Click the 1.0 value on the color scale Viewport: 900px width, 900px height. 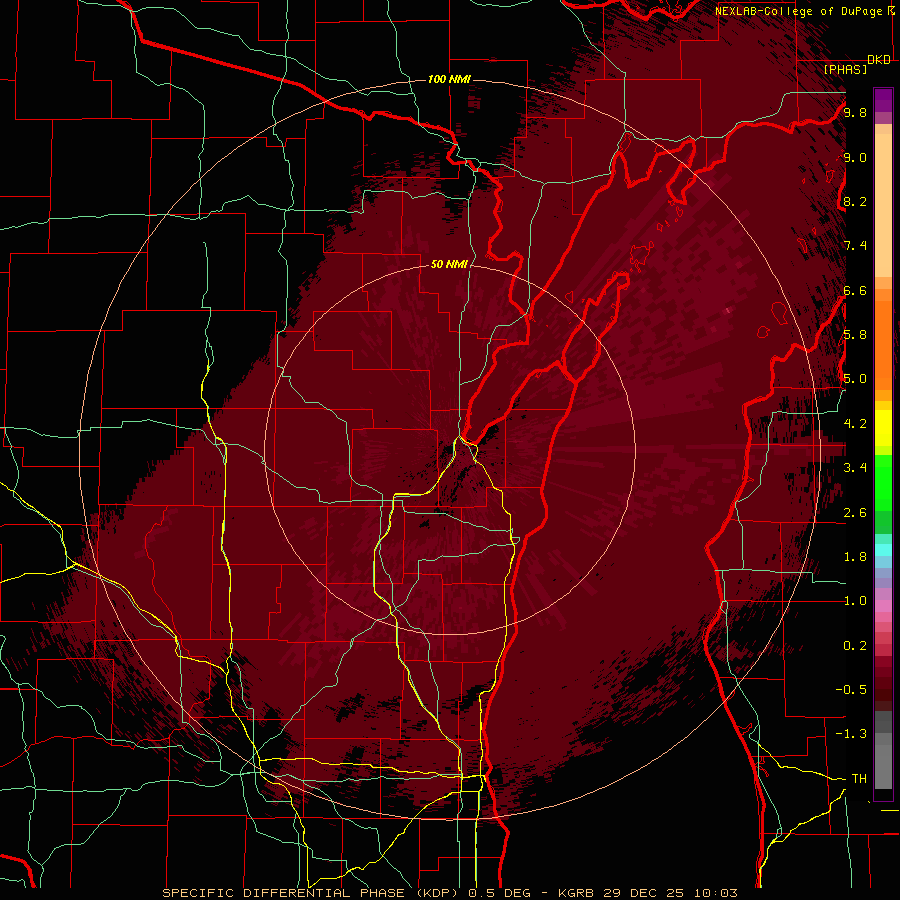855,601
